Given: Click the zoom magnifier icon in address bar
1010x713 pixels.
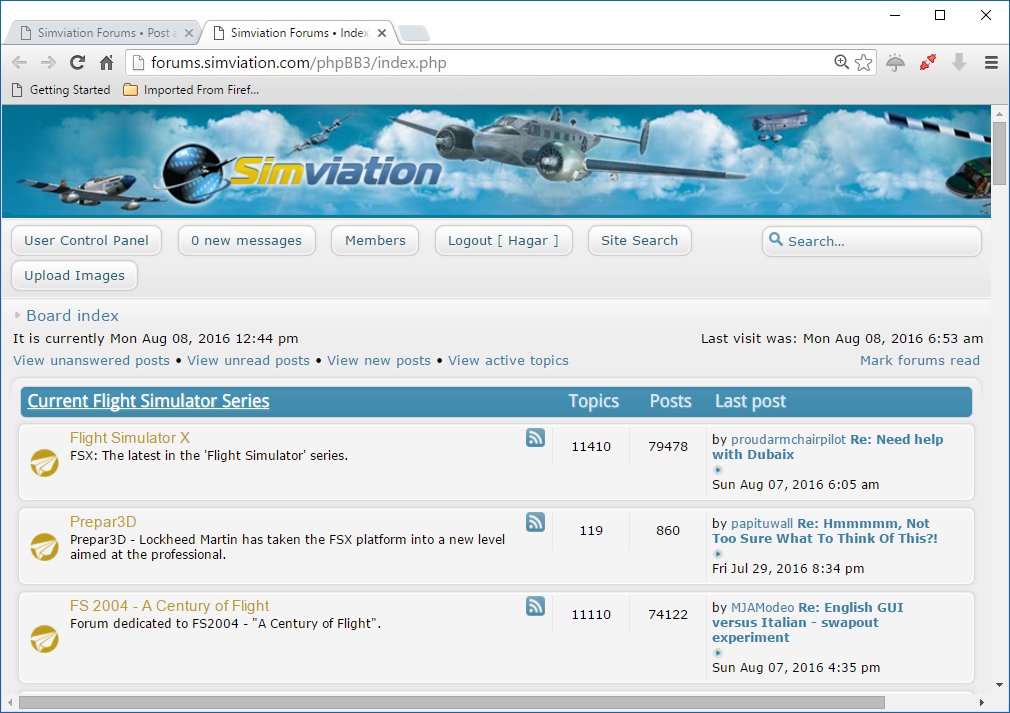Looking at the screenshot, I should [841, 62].
